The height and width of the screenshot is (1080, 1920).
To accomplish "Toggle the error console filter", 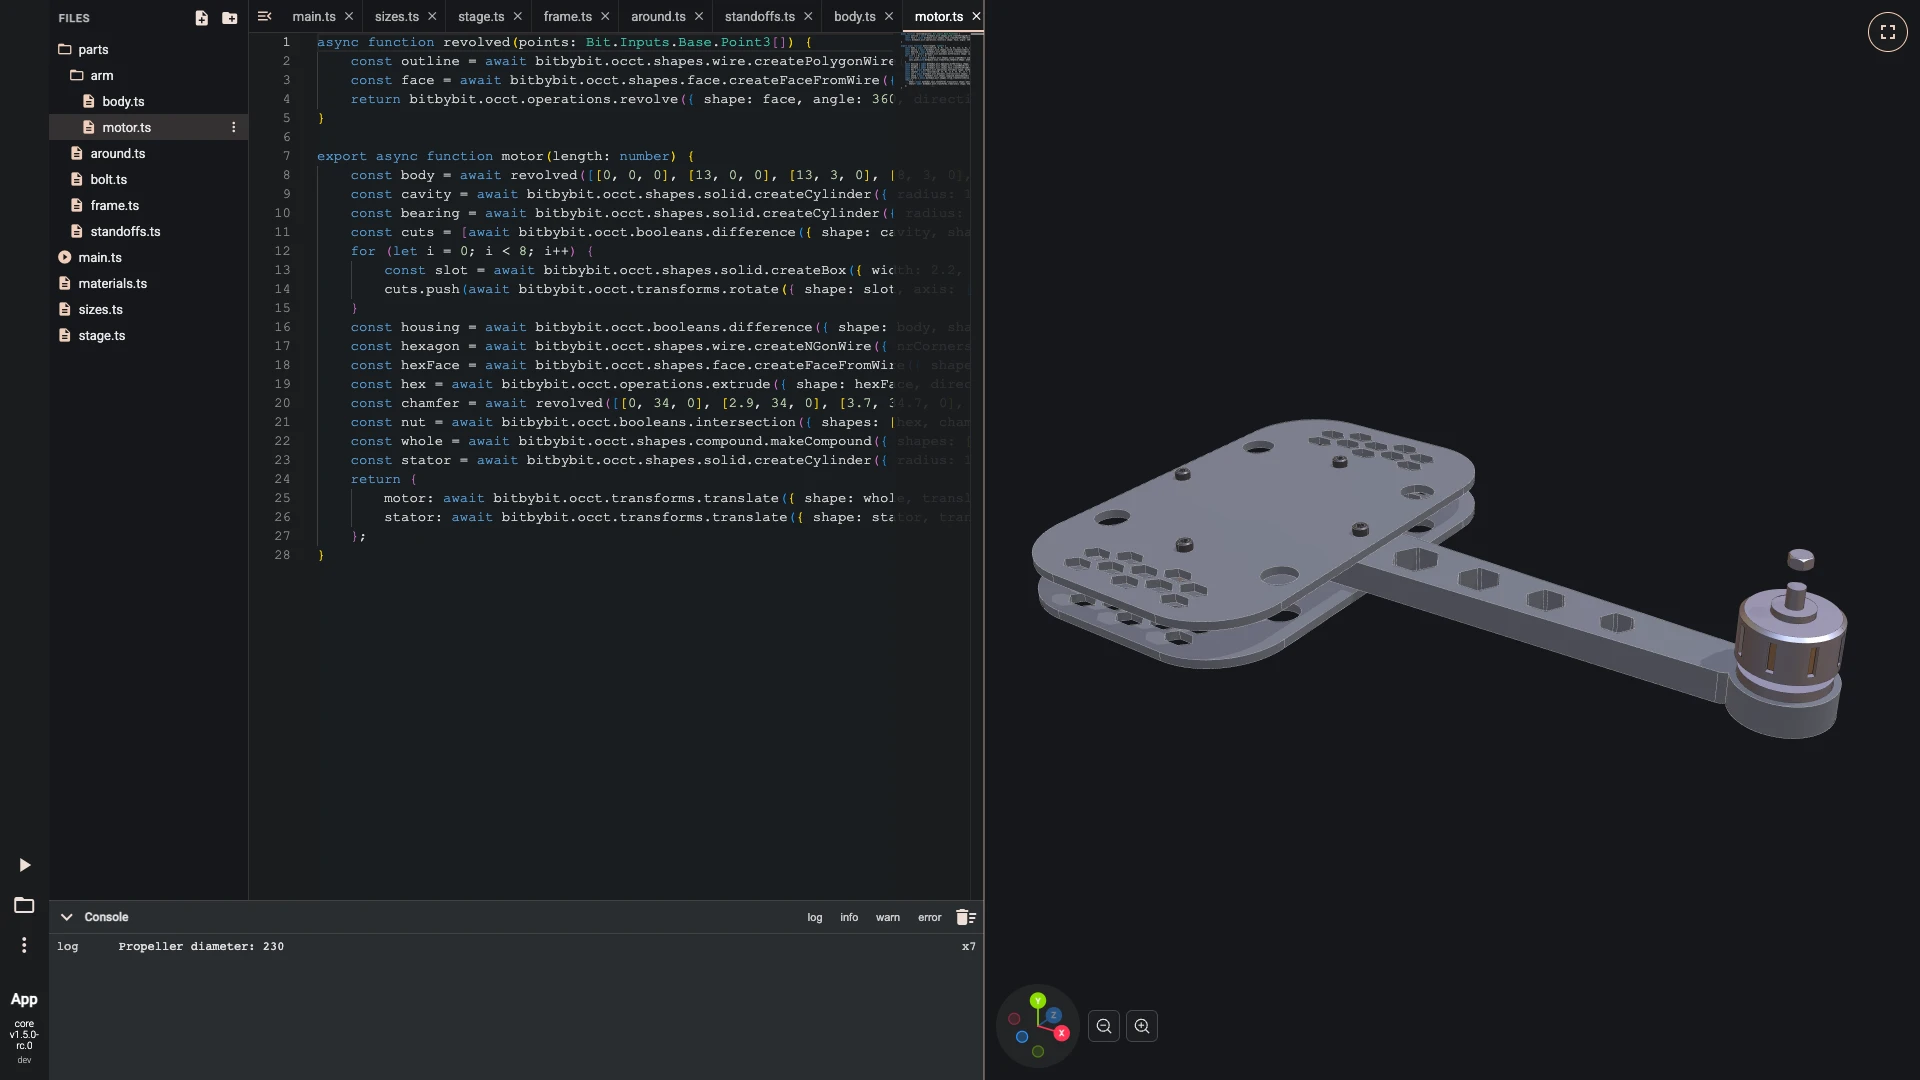I will [x=930, y=917].
